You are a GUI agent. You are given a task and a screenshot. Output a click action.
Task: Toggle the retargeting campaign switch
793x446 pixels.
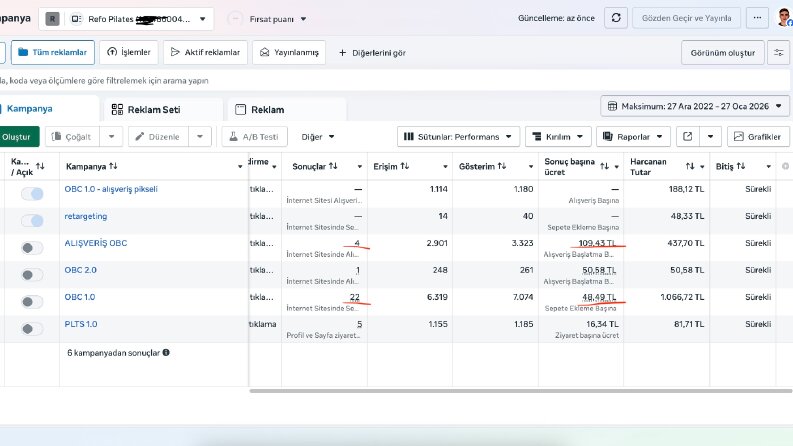[32, 221]
